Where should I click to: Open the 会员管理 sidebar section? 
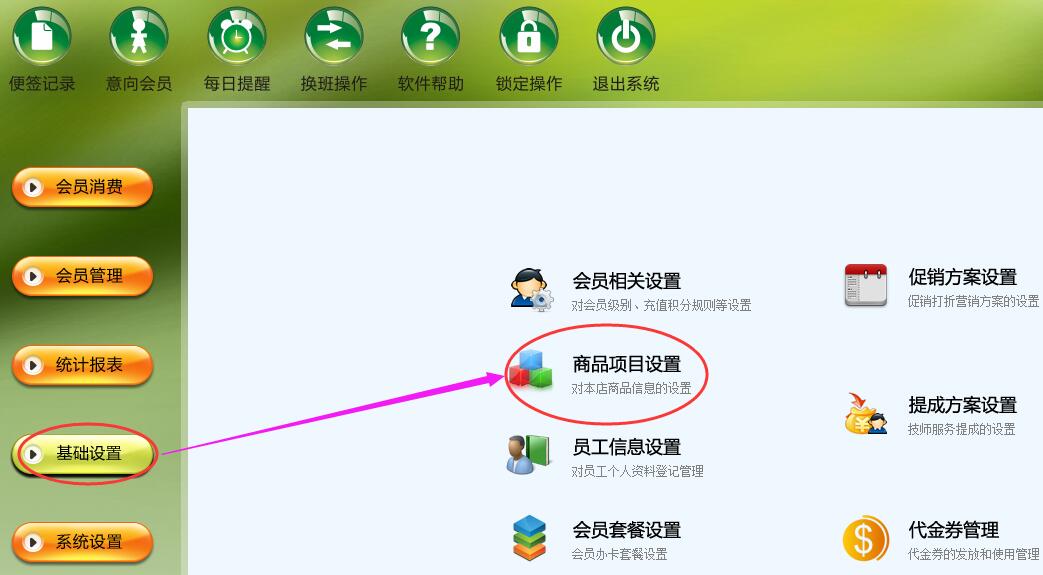[x=82, y=276]
